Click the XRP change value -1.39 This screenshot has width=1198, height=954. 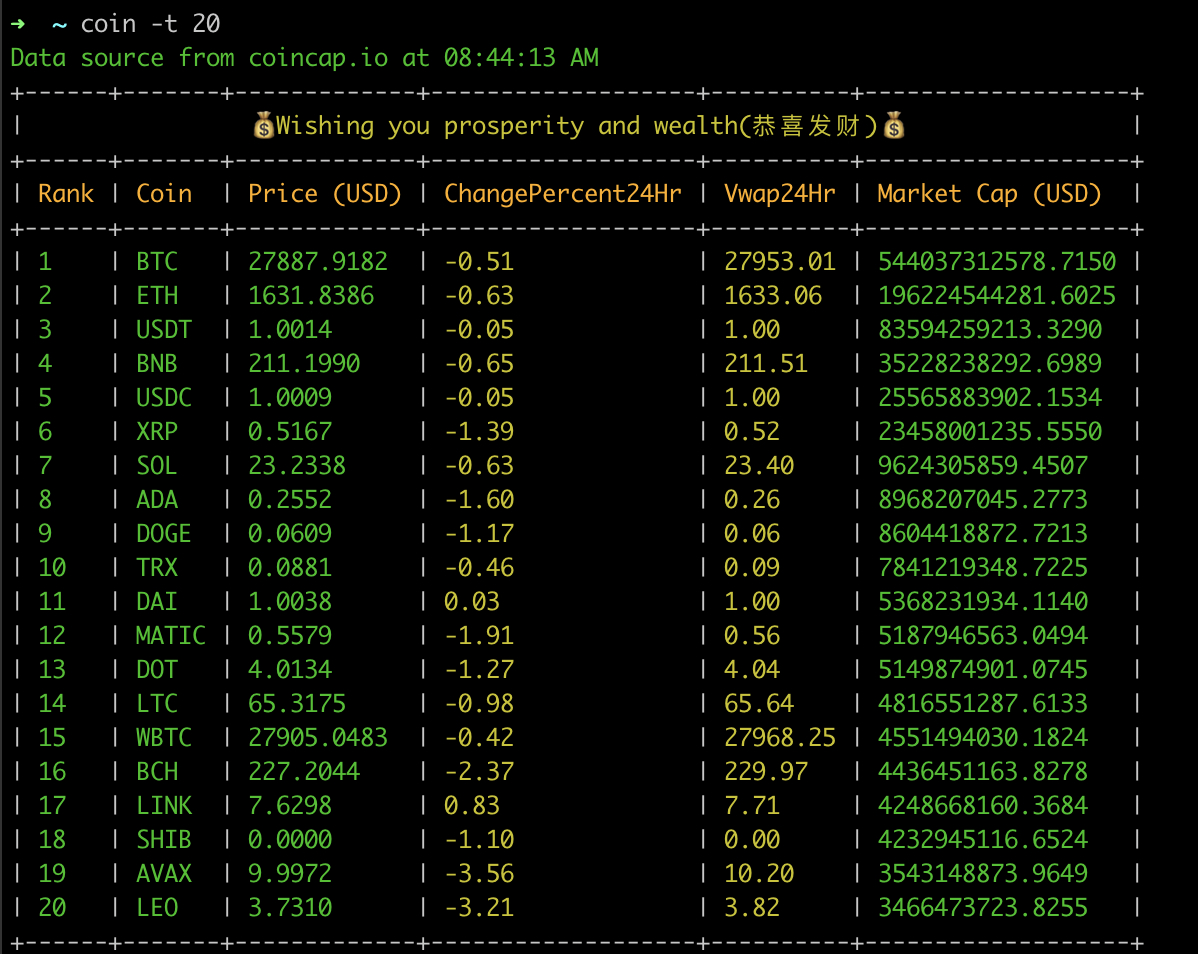tap(479, 432)
